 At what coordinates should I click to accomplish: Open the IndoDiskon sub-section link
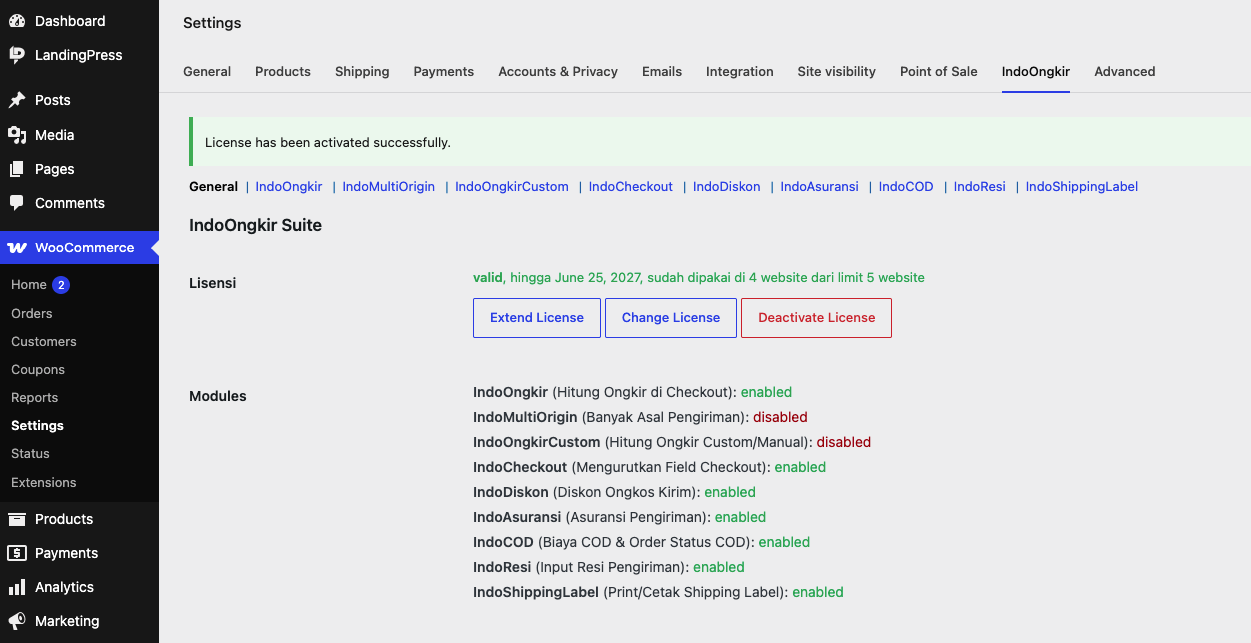point(727,187)
